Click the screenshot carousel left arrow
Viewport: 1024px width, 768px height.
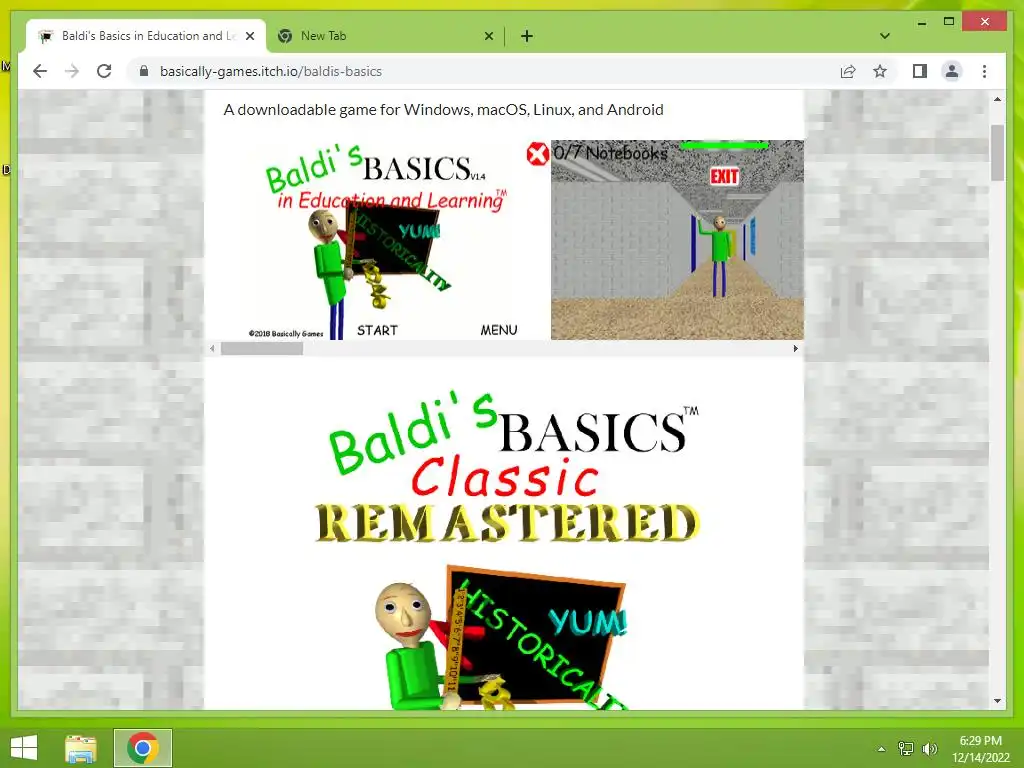tap(212, 349)
